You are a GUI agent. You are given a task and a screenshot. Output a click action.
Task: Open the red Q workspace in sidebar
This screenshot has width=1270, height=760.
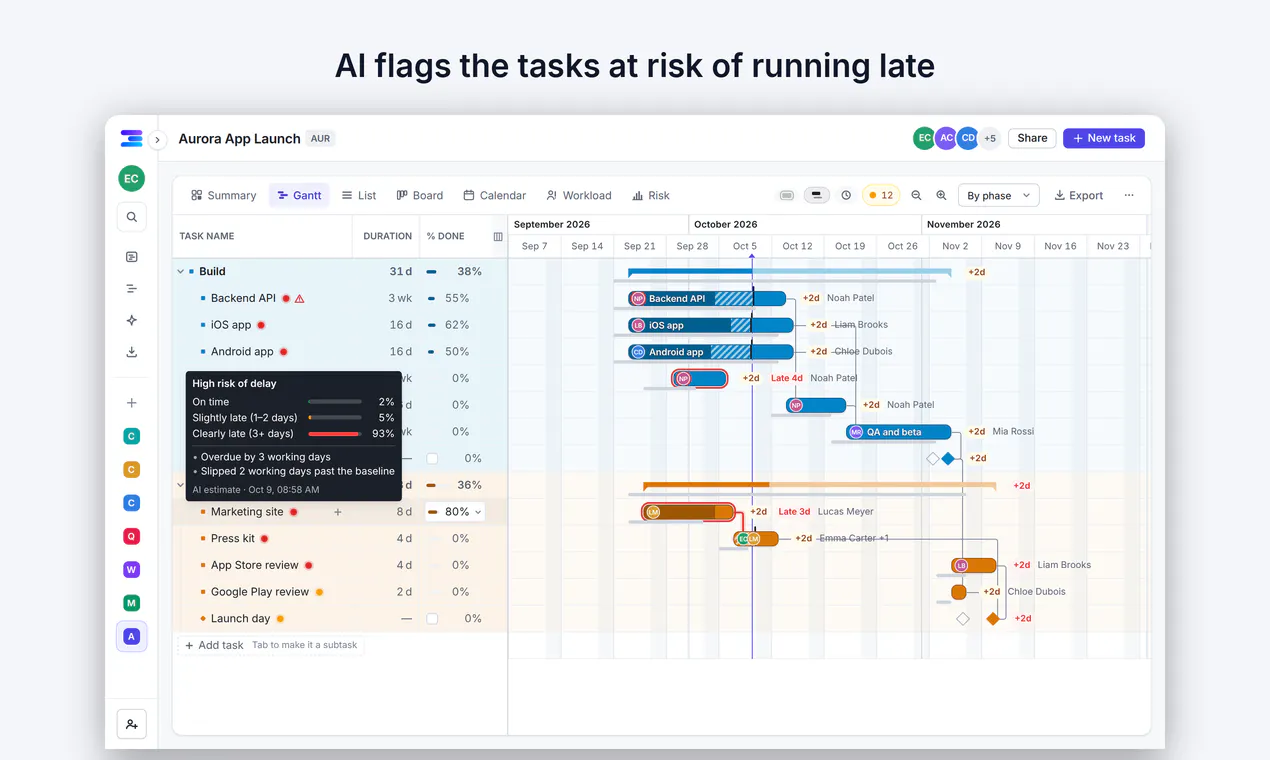pos(131,536)
